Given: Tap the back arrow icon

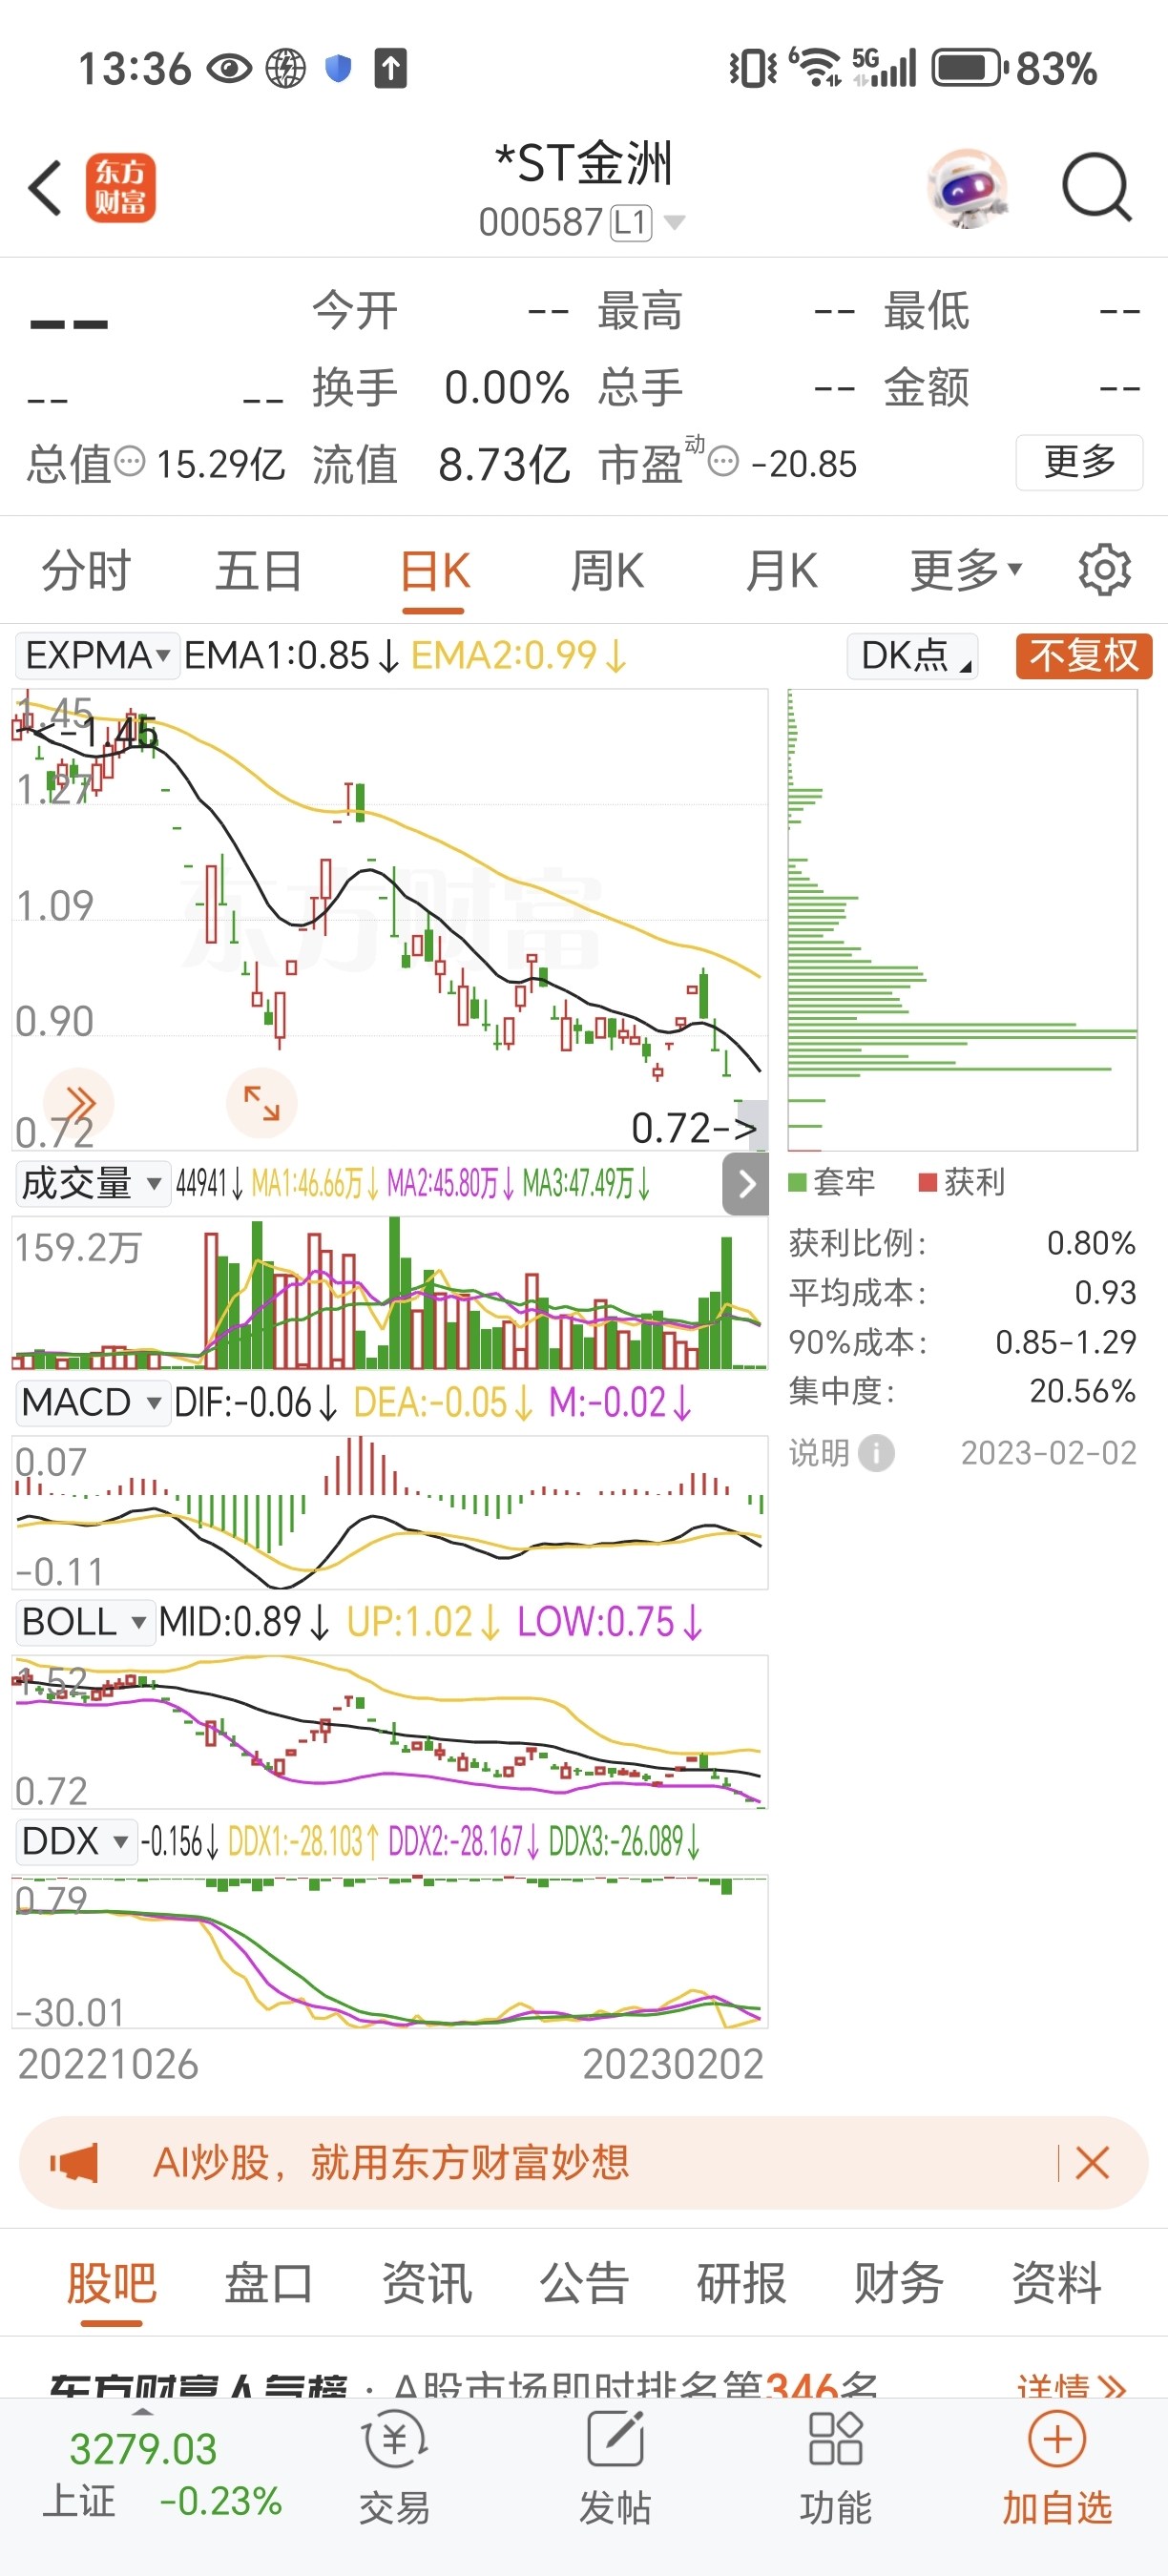Looking at the screenshot, I should click(45, 187).
